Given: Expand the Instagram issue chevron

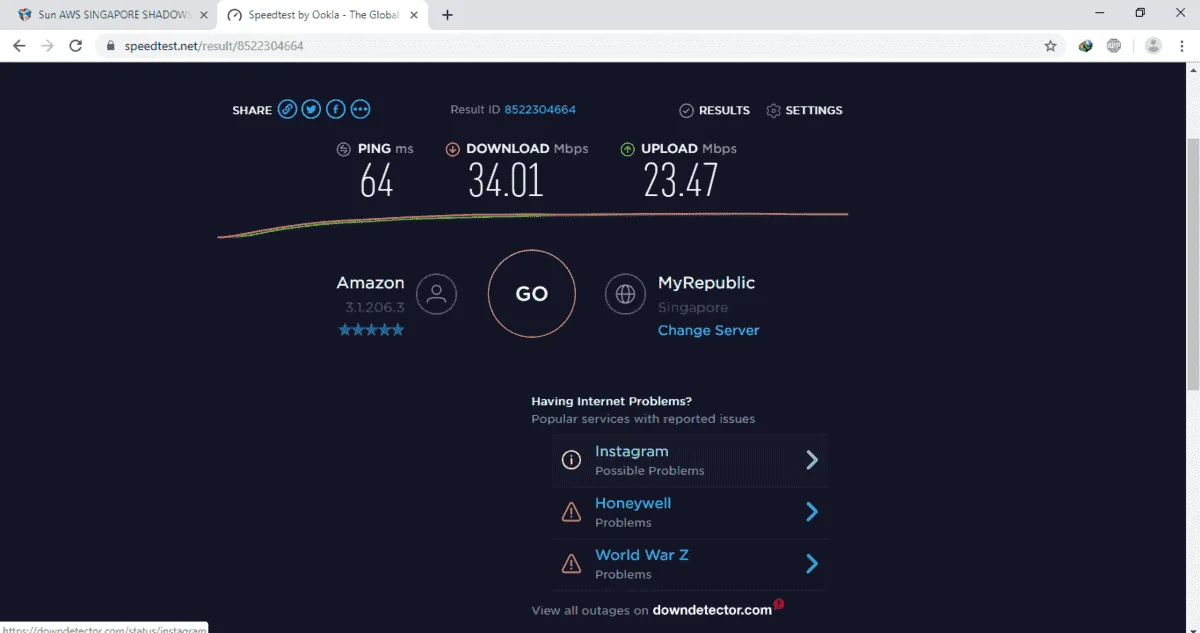Looking at the screenshot, I should [812, 460].
